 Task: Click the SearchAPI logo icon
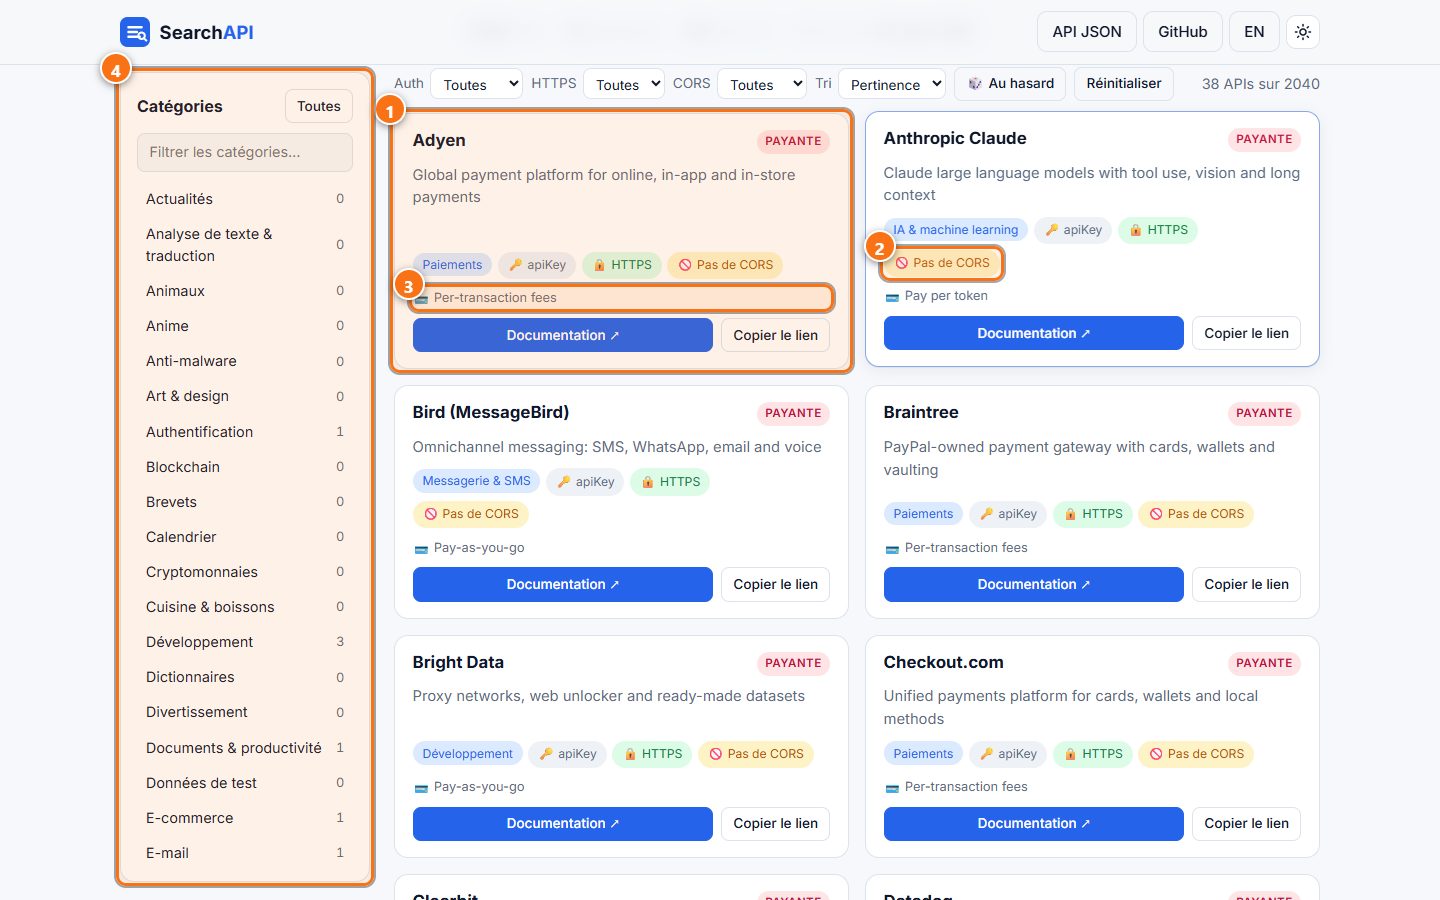tap(135, 32)
